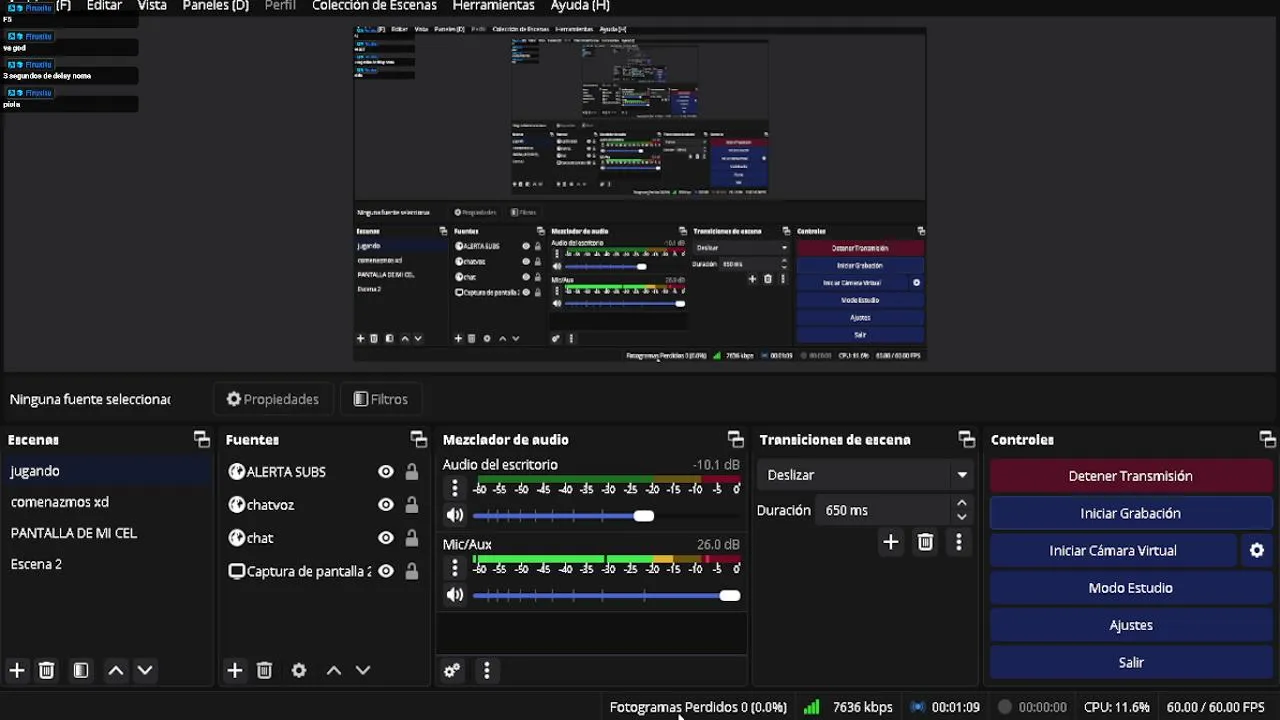Click the Salir button
This screenshot has width=1280, height=720.
(1130, 662)
